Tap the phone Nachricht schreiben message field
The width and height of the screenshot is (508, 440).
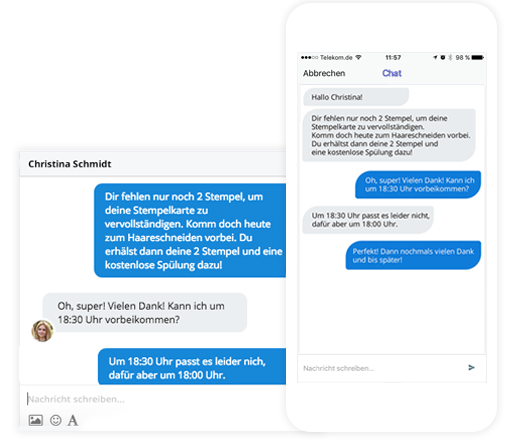click(382, 368)
